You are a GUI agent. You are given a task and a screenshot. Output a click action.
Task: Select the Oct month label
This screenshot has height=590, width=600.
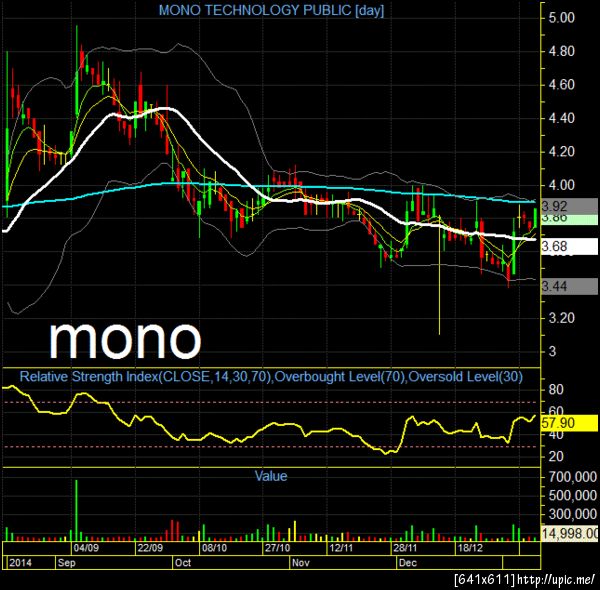coord(183,563)
